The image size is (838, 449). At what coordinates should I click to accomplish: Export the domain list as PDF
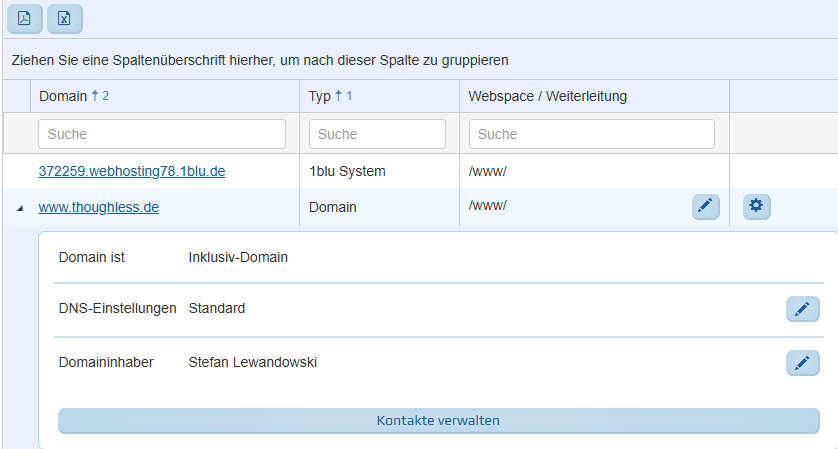tap(25, 18)
